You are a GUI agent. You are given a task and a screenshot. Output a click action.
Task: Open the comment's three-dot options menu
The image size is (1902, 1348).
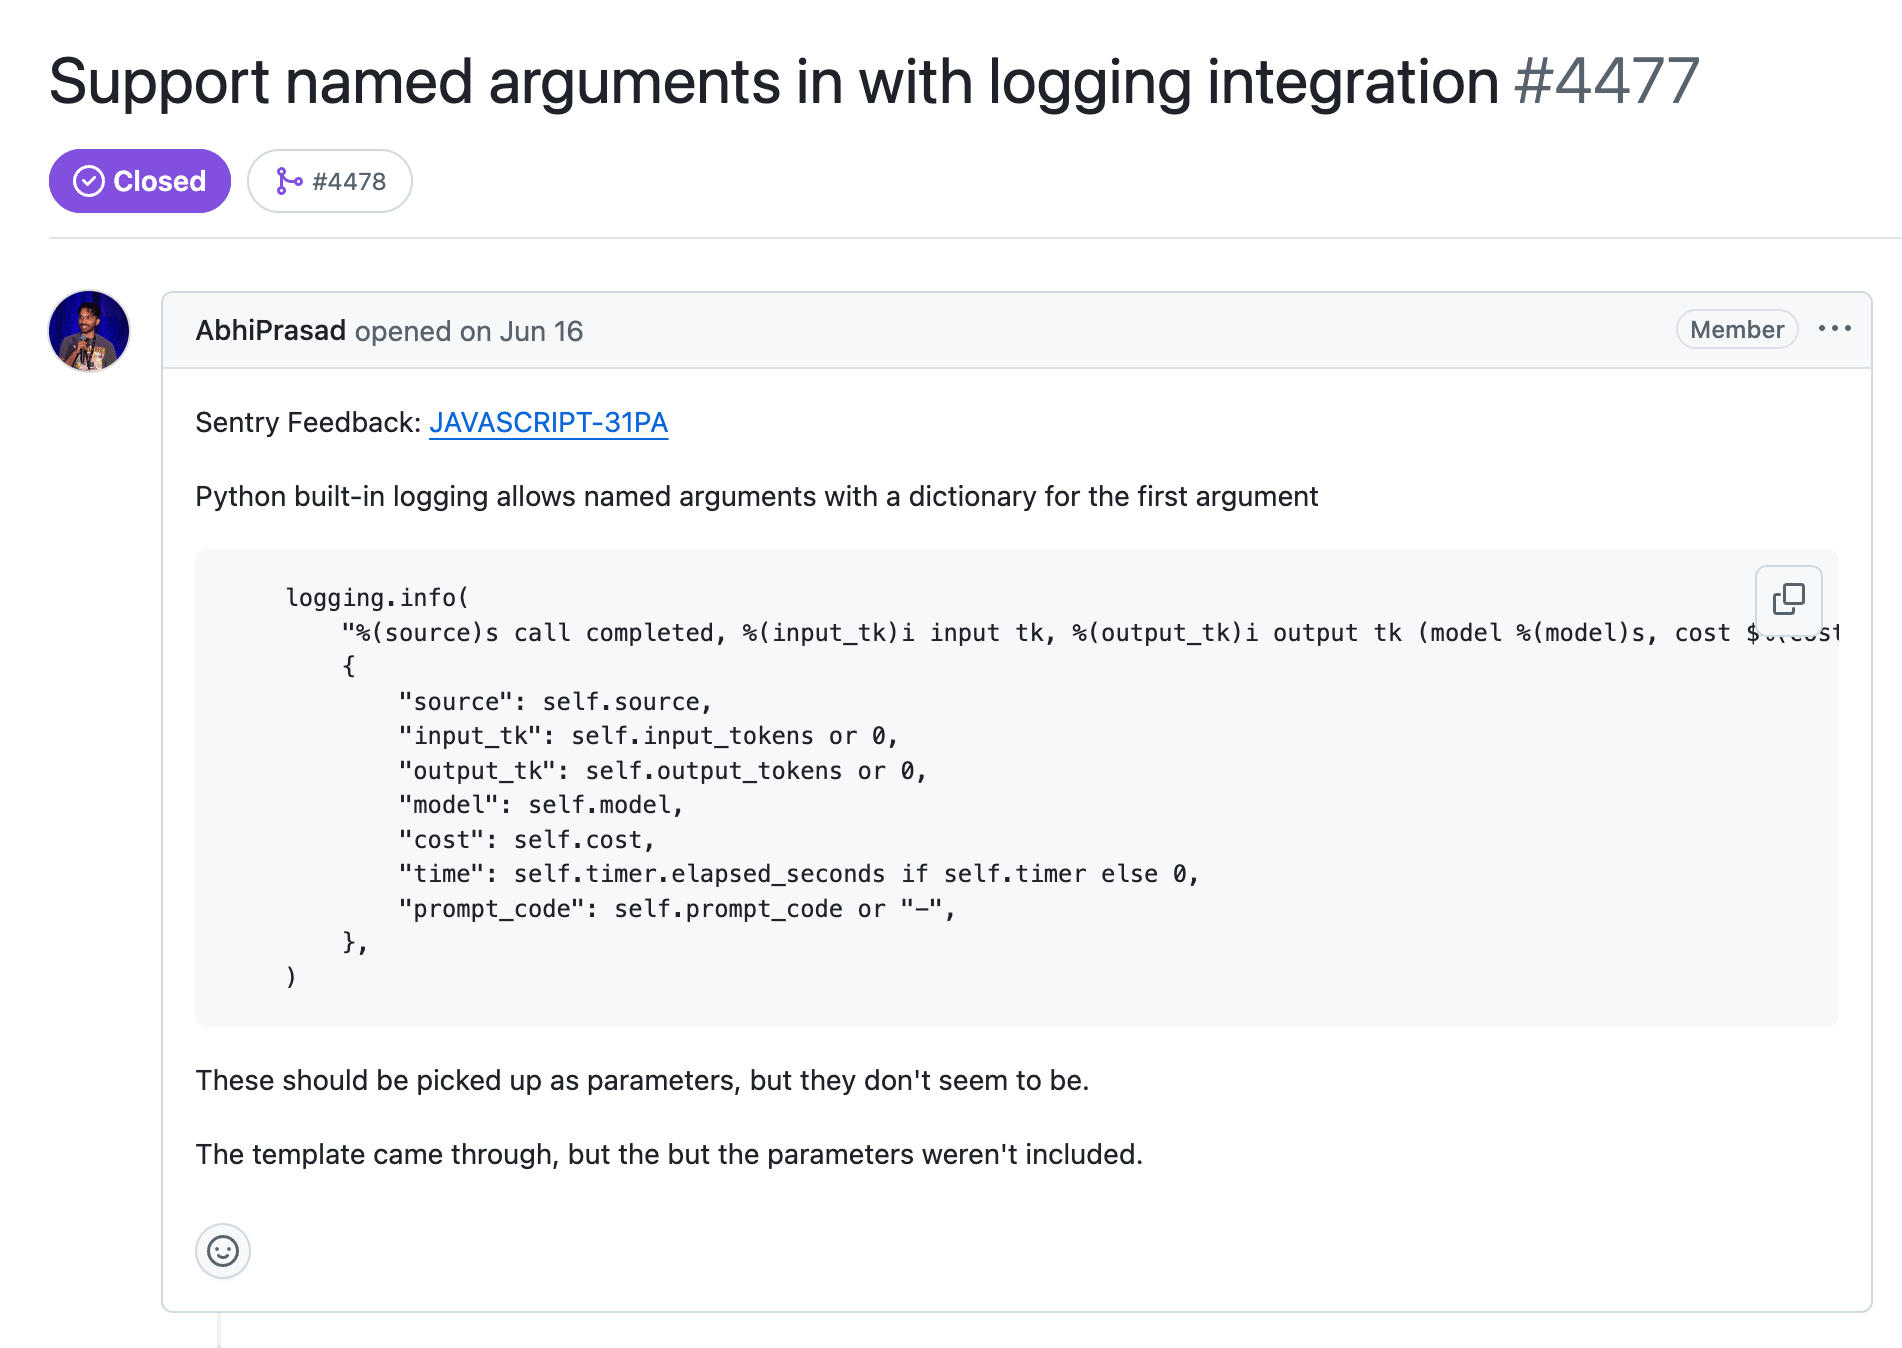(1835, 329)
